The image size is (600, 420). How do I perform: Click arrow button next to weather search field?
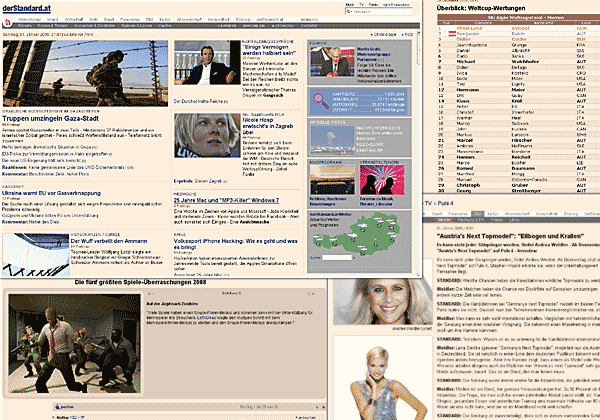coord(354,258)
